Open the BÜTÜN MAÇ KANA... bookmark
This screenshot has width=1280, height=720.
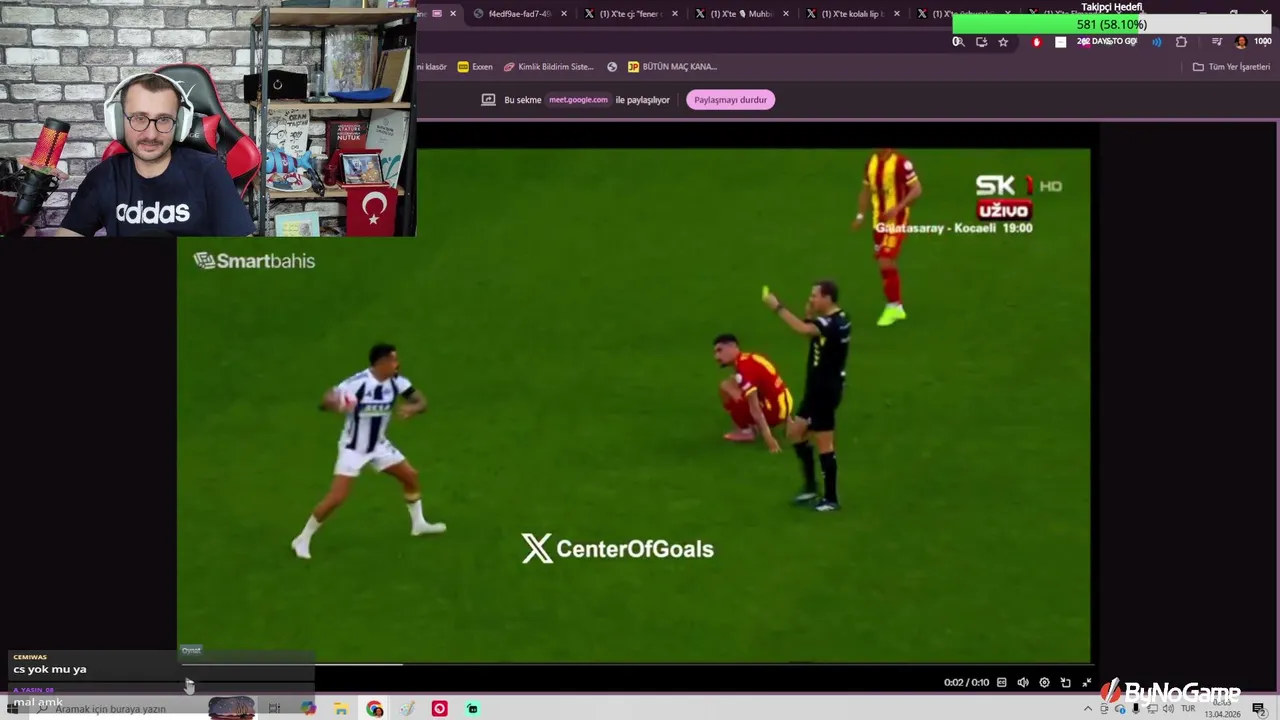coord(672,67)
